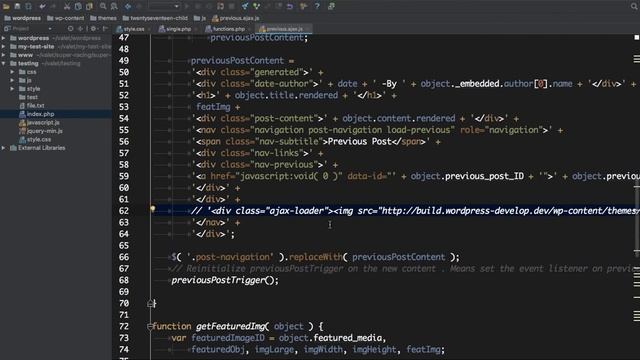Click the previousPostTrigger() call on line 68
This screenshot has width=640, height=360.
coord(225,280)
